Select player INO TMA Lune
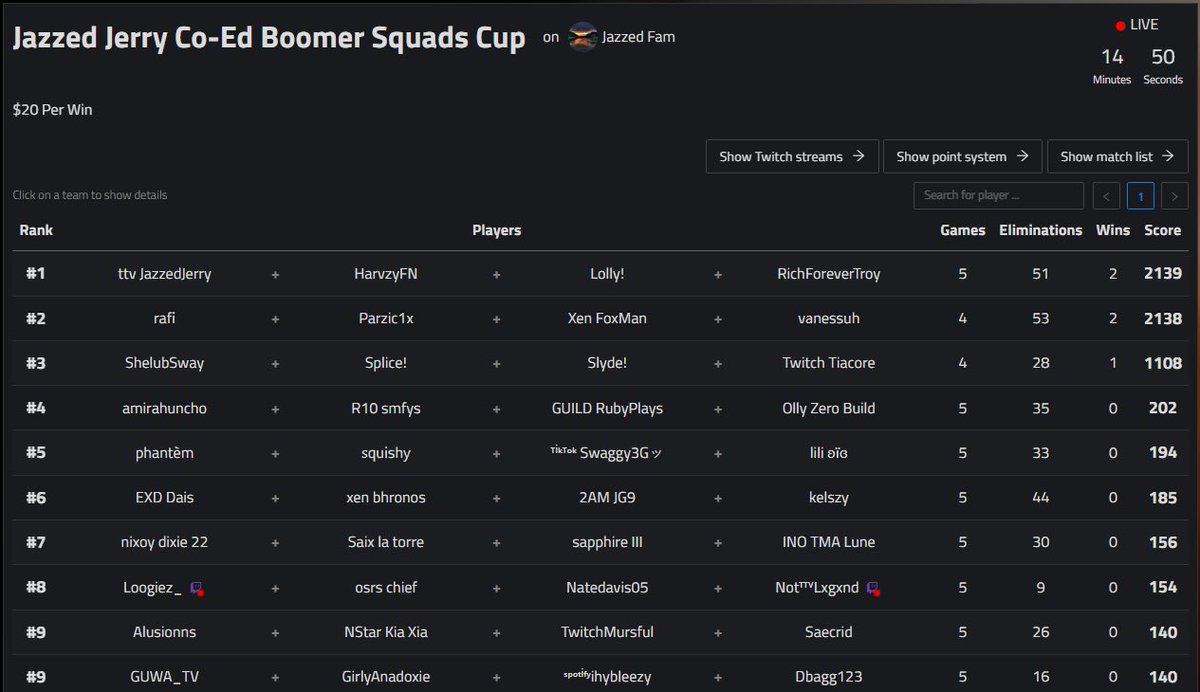1200x692 pixels. pyautogui.click(x=829, y=542)
